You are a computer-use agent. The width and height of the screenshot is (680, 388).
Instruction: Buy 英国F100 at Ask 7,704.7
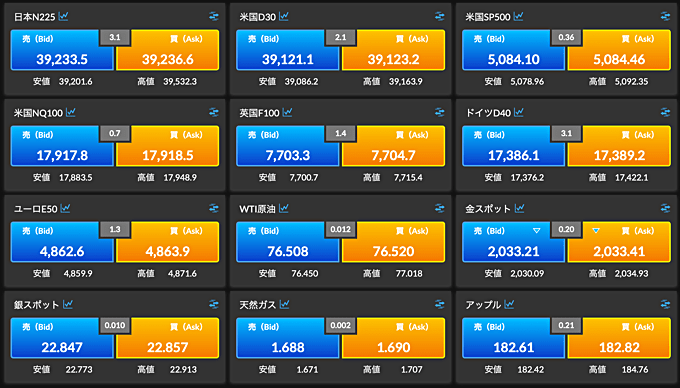tap(393, 146)
